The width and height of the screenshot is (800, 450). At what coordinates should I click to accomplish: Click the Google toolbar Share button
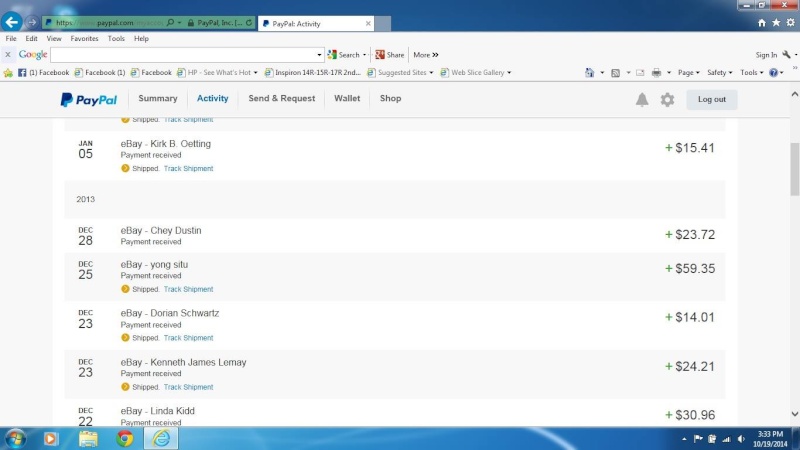pos(390,55)
